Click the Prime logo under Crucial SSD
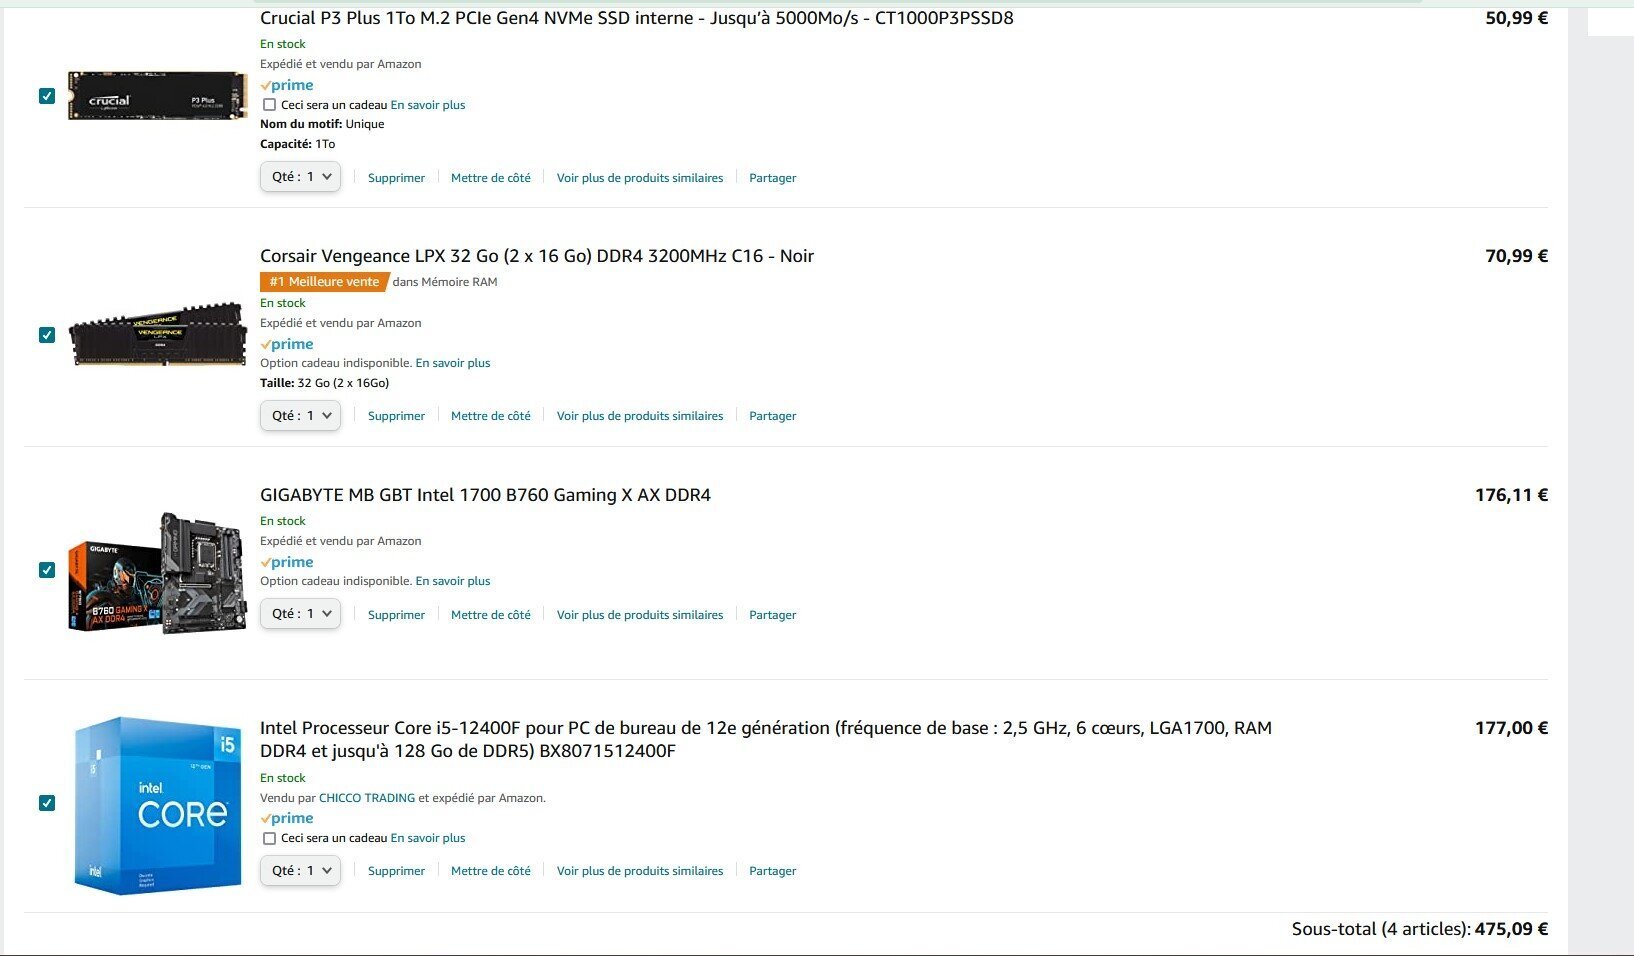 287,85
